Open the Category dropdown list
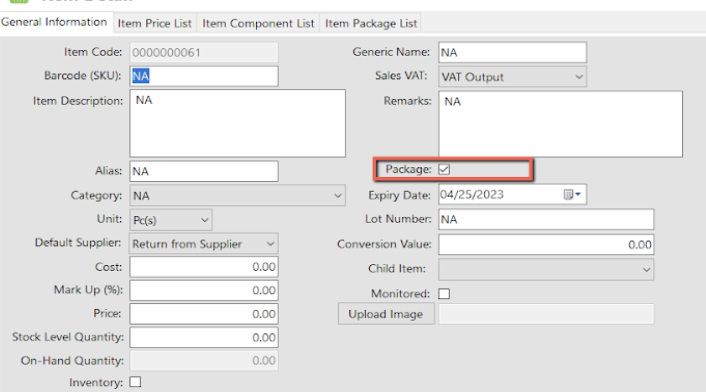This screenshot has height=392, width=706. coord(237,196)
